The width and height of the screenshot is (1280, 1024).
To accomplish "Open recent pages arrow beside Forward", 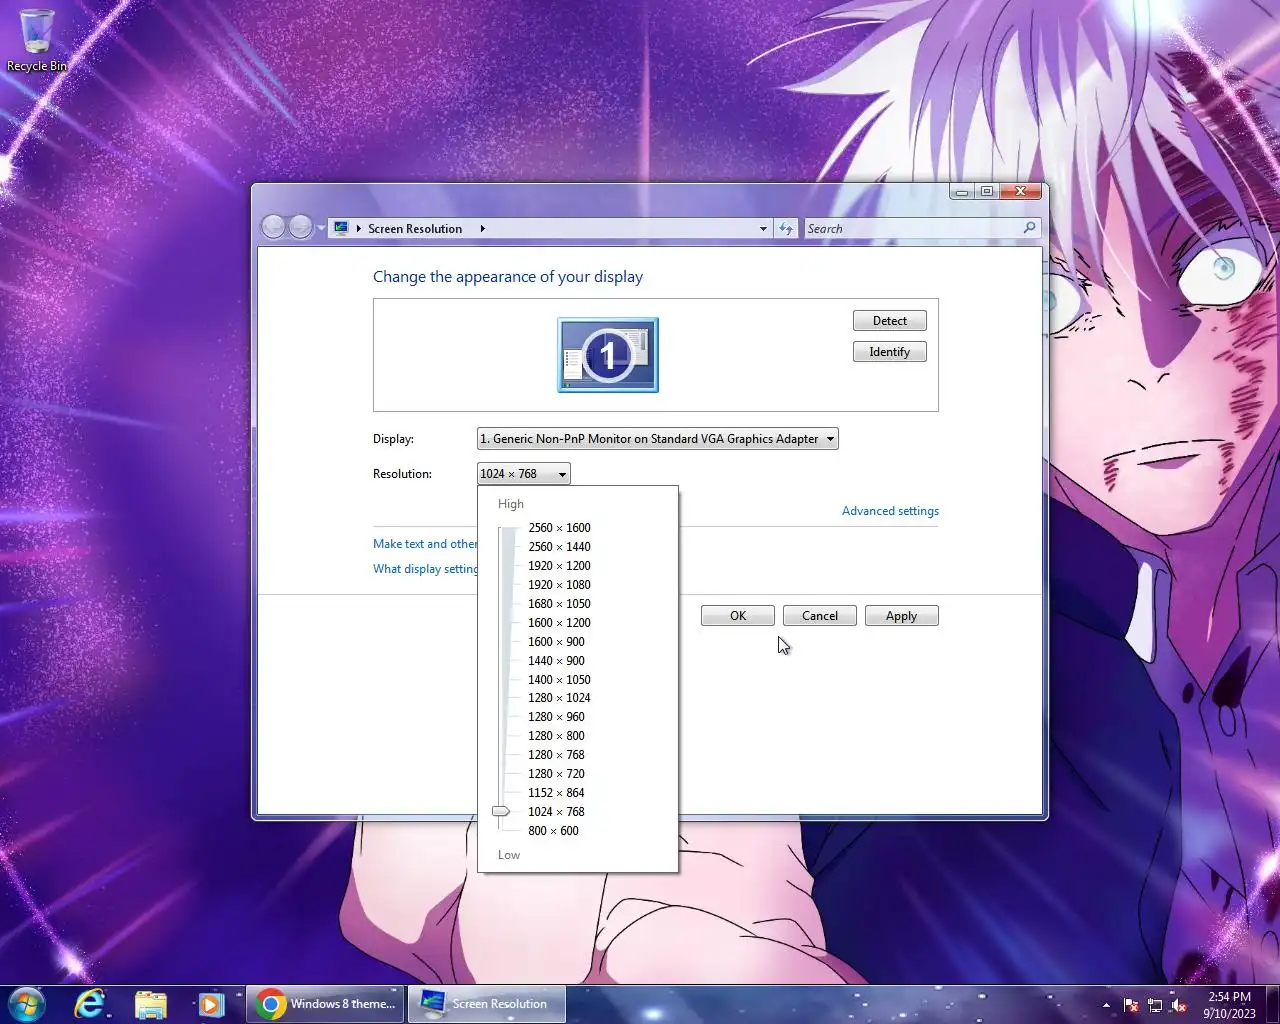I will 321,228.
